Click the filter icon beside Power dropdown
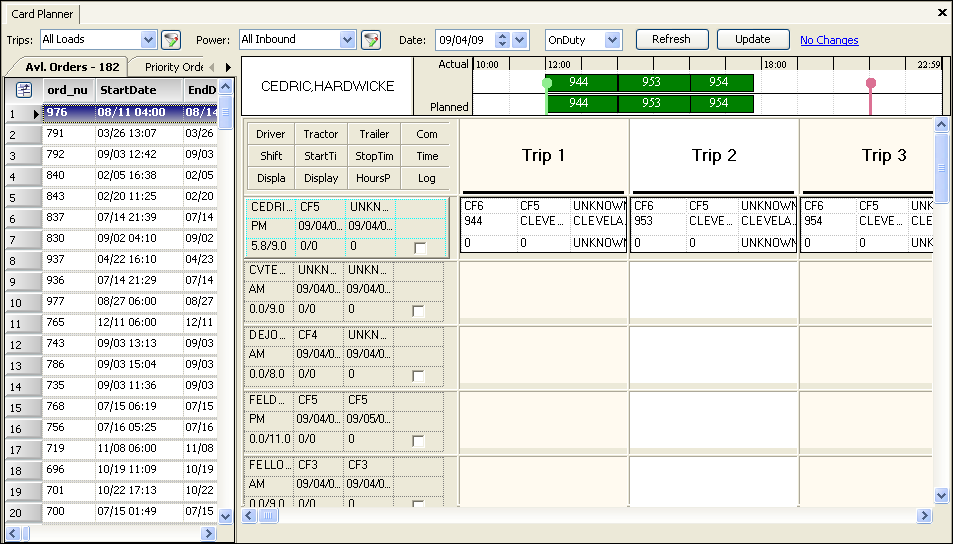Screen dimensions: 953x544 point(371,40)
